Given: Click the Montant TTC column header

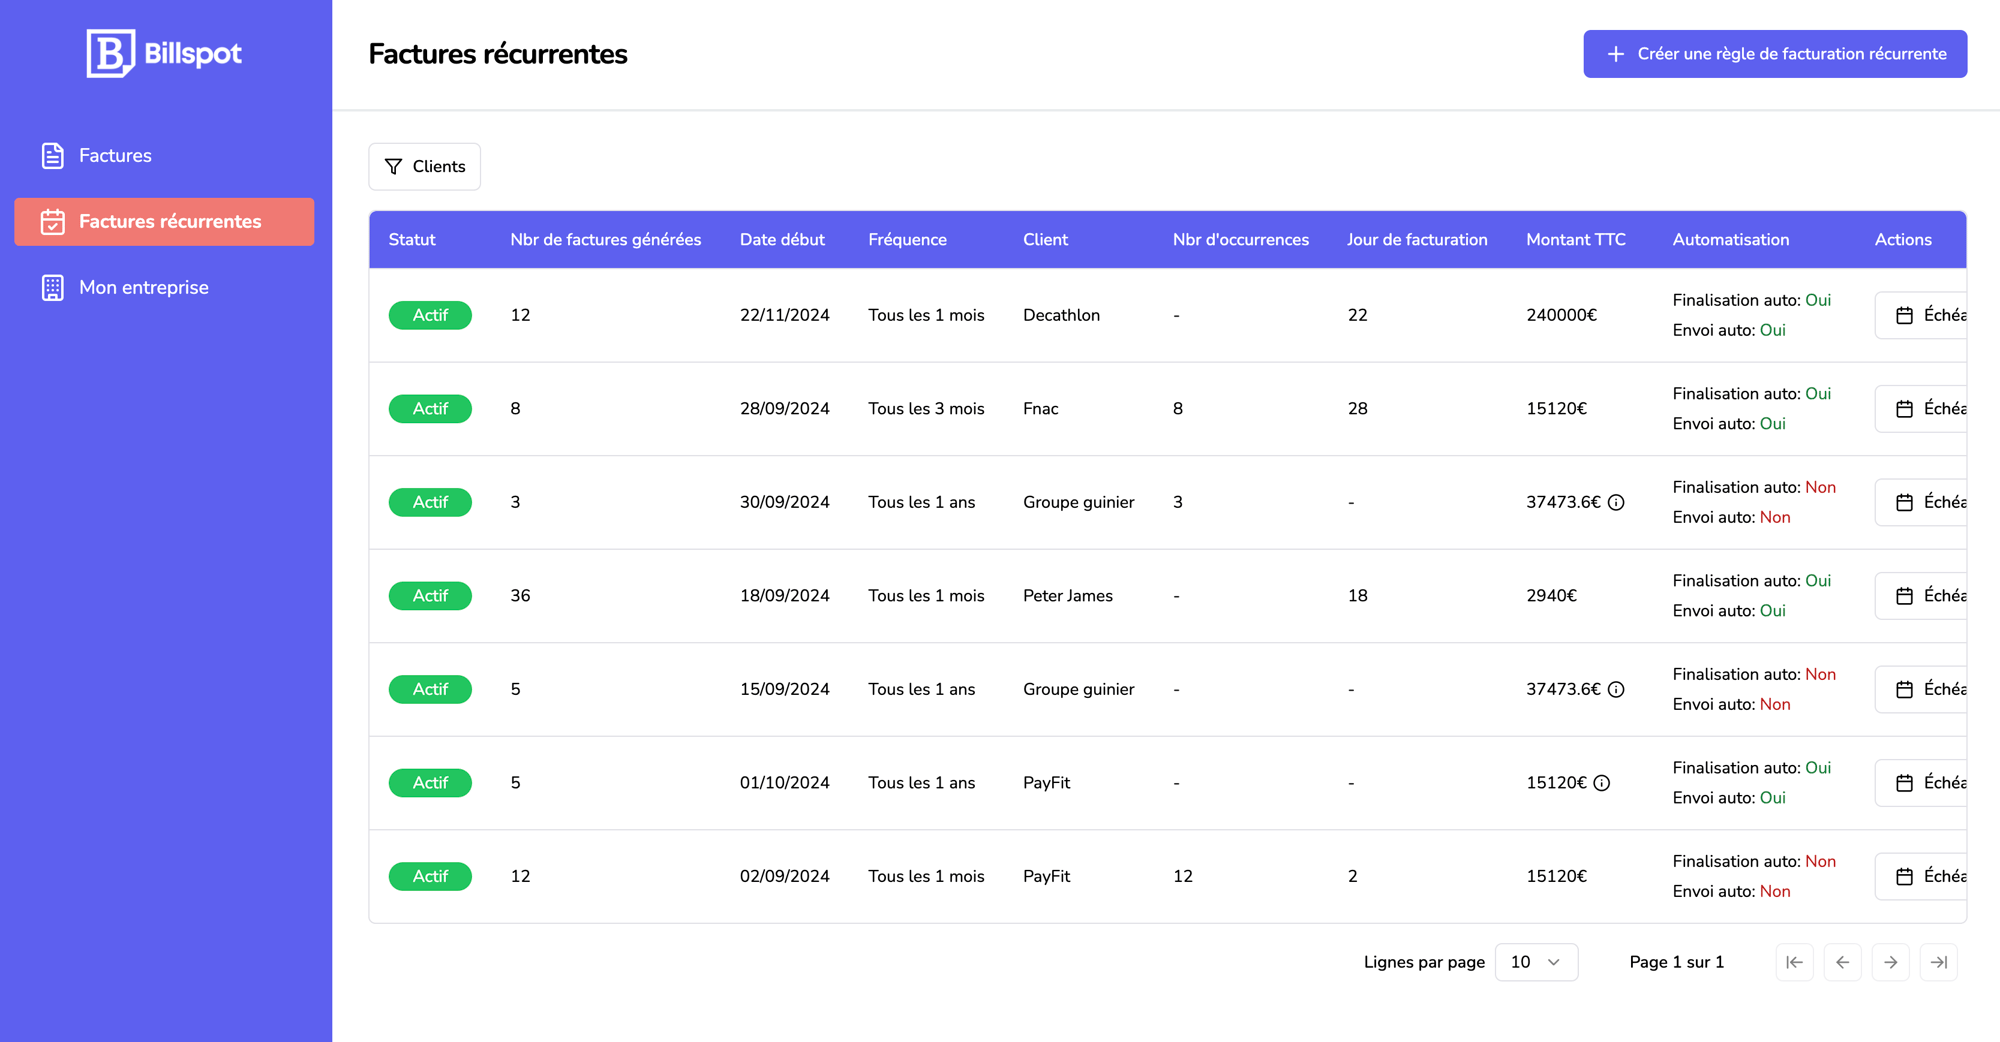Looking at the screenshot, I should [1576, 240].
